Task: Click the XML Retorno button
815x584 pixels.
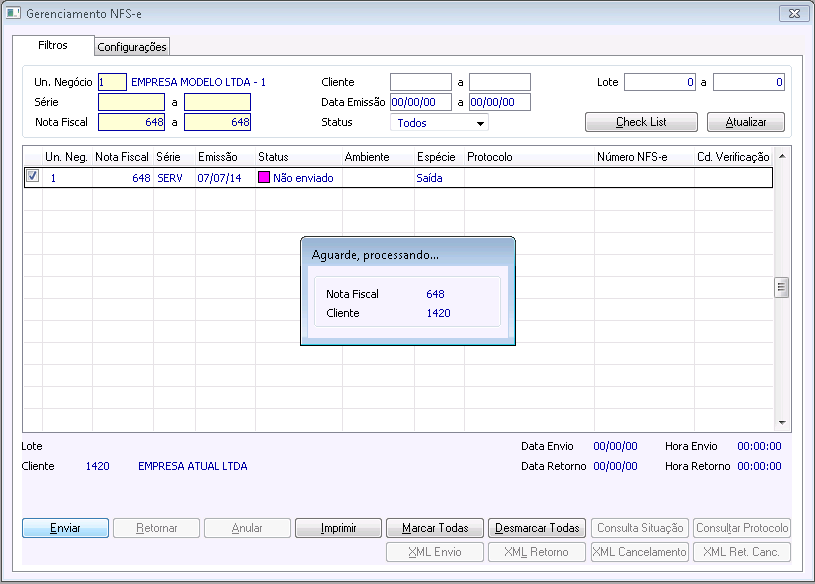Action: tap(537, 552)
